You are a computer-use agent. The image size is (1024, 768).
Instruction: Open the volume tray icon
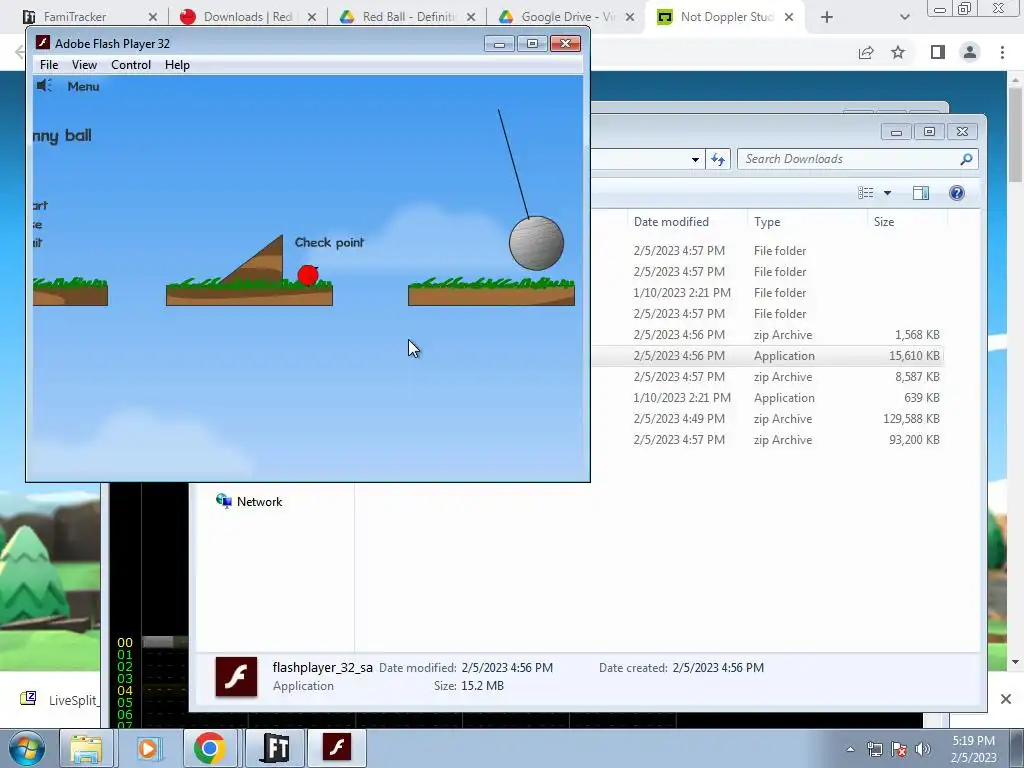tap(923, 749)
